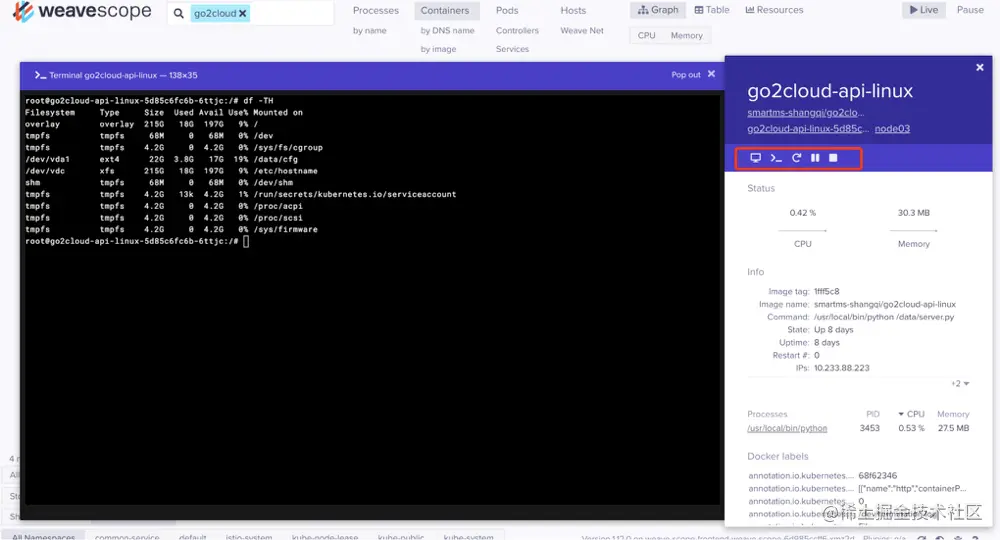This screenshot has height=540, width=1000.
Task: Switch to Graph view mode
Action: (x=658, y=10)
